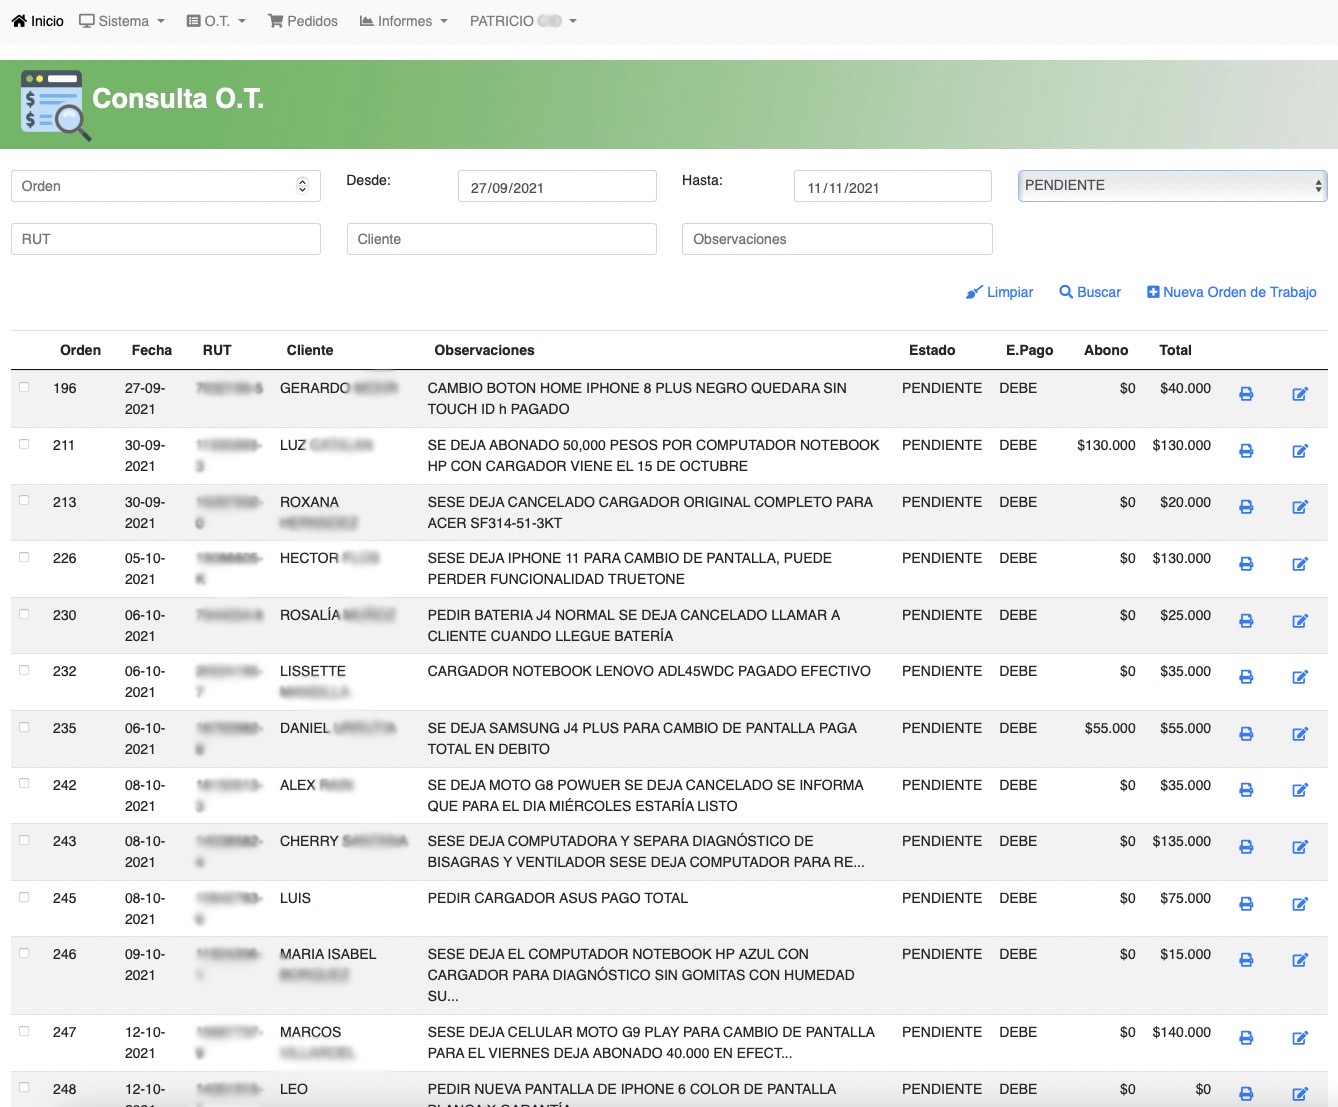Print order 243 using its printer icon

(x=1246, y=847)
